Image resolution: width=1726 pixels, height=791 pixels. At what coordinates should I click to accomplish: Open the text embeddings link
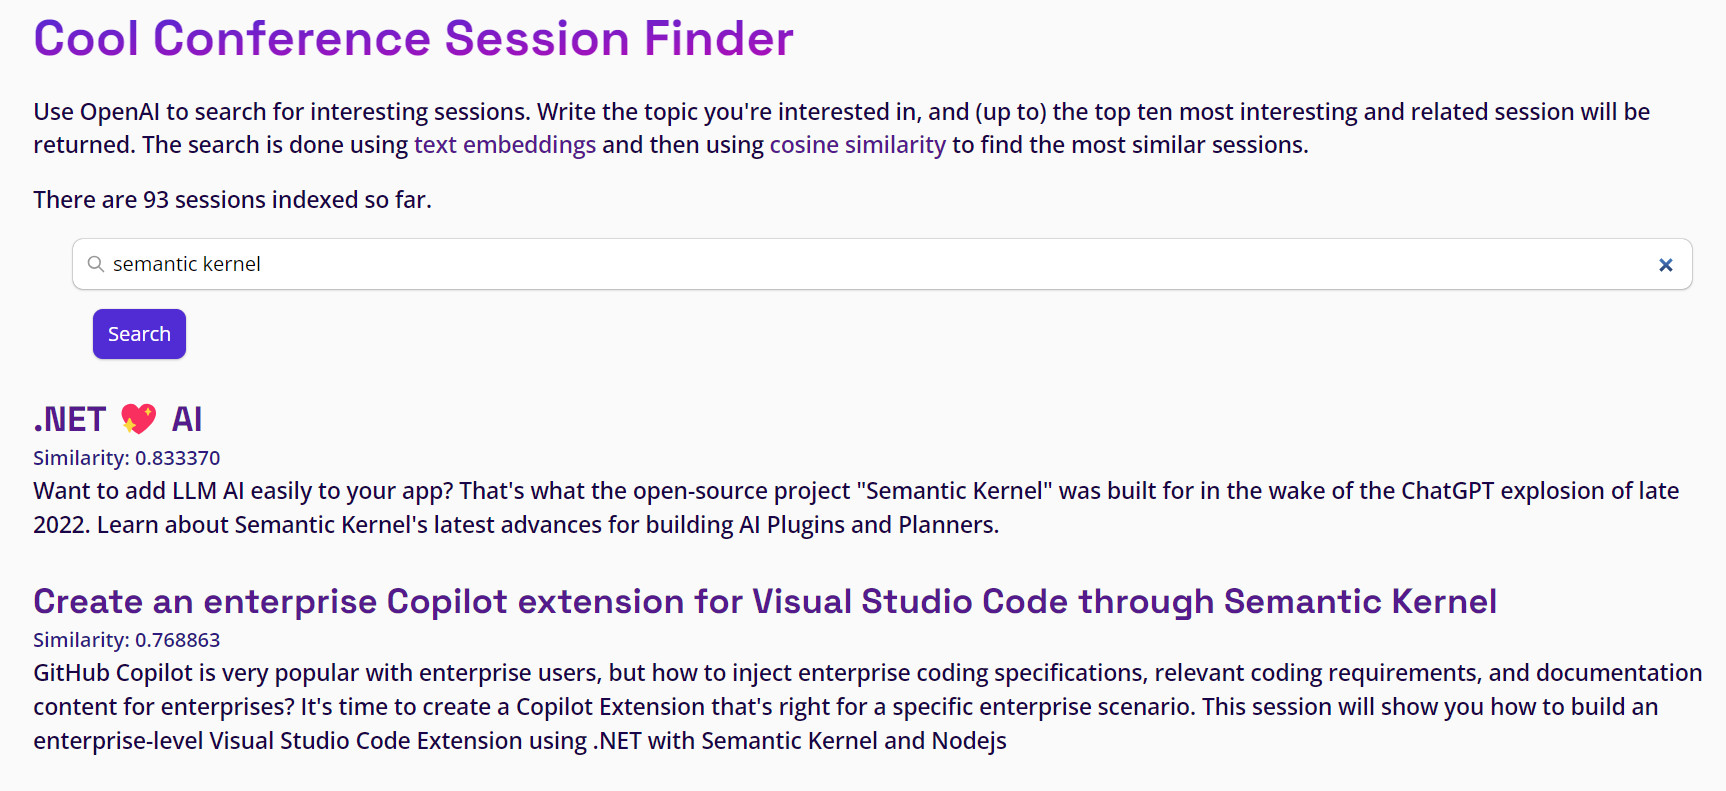pos(504,145)
